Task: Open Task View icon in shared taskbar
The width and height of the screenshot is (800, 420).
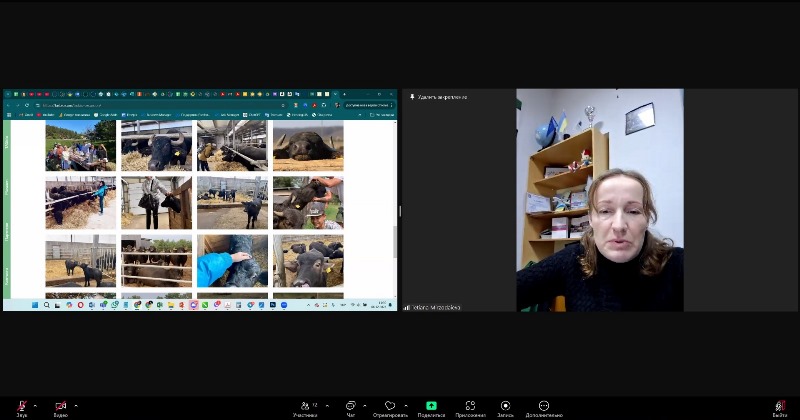Action: 58,305
